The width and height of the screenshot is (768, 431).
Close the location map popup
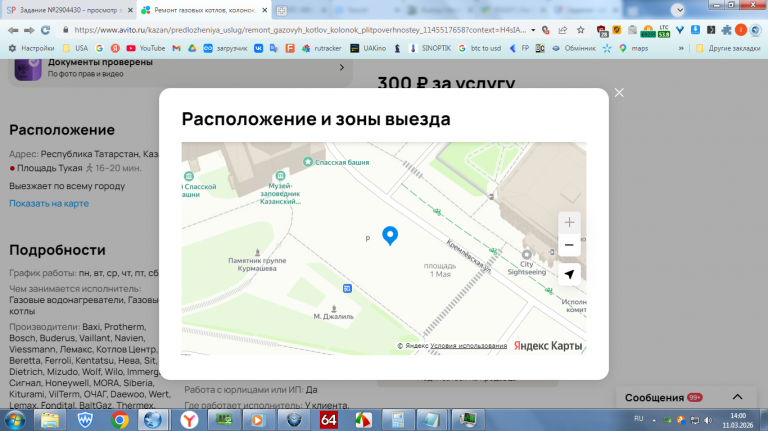point(619,93)
